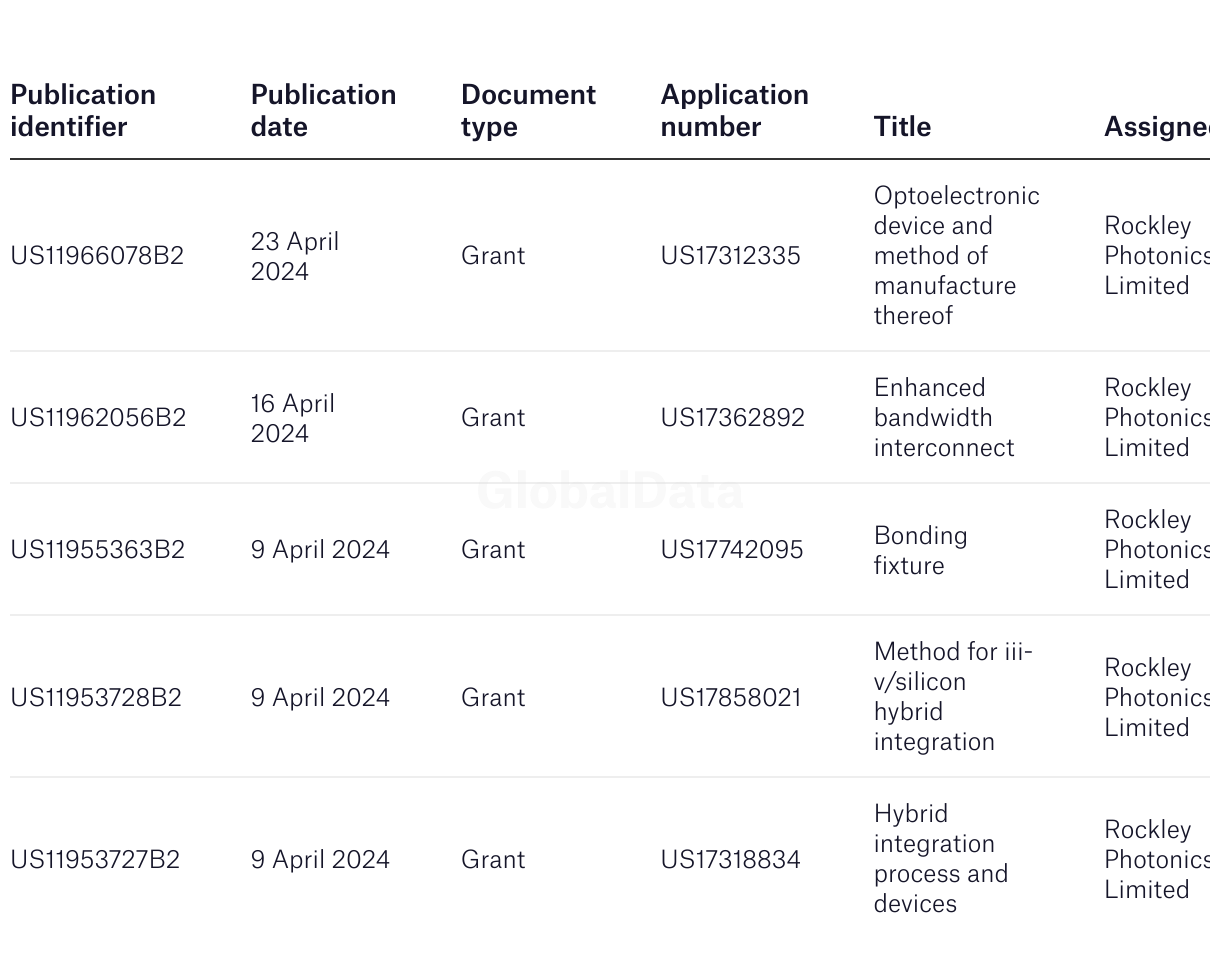Click the Bonding fixture title cell
Viewport: 1220px width, 980px height.
point(921,550)
